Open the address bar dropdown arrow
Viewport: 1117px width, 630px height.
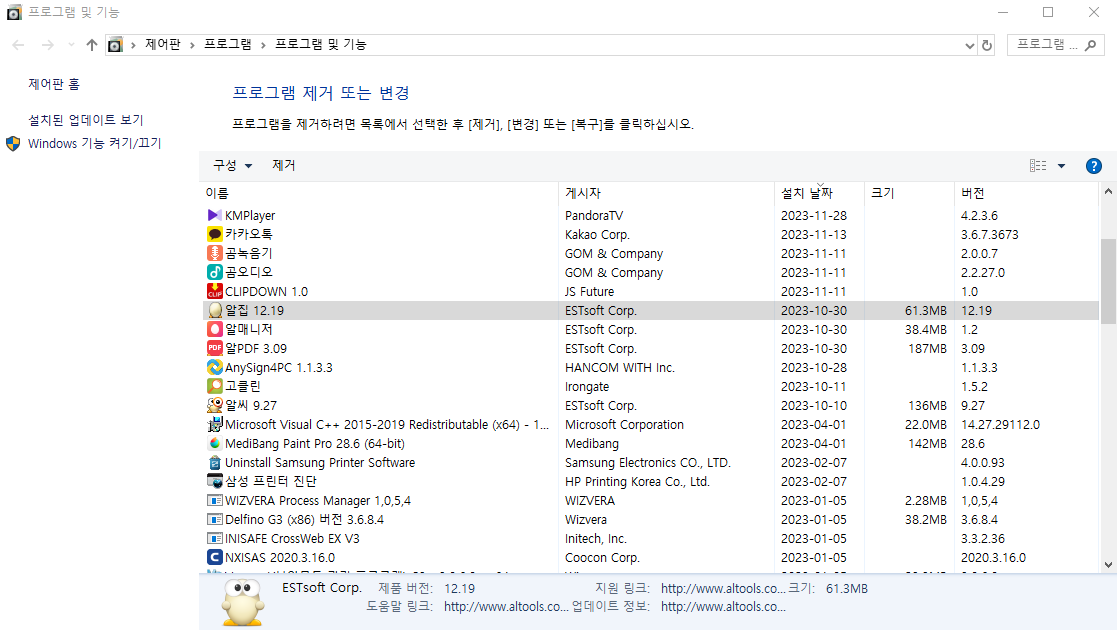[968, 44]
